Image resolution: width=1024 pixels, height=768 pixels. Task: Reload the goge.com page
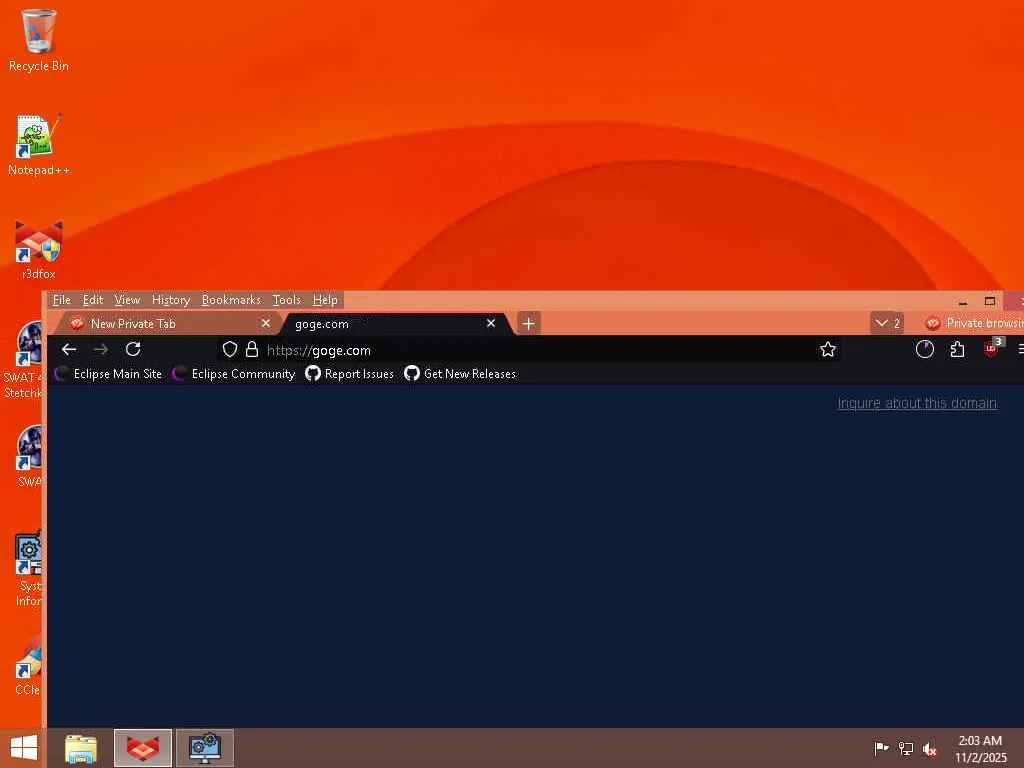[x=133, y=349]
